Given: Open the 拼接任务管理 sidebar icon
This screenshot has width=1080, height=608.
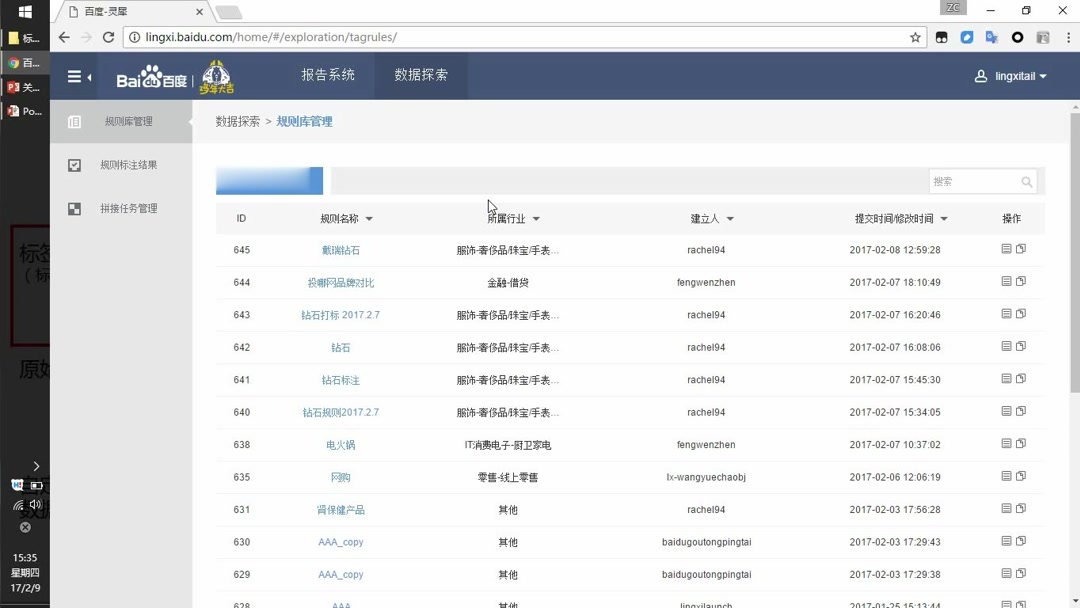Looking at the screenshot, I should [x=74, y=208].
